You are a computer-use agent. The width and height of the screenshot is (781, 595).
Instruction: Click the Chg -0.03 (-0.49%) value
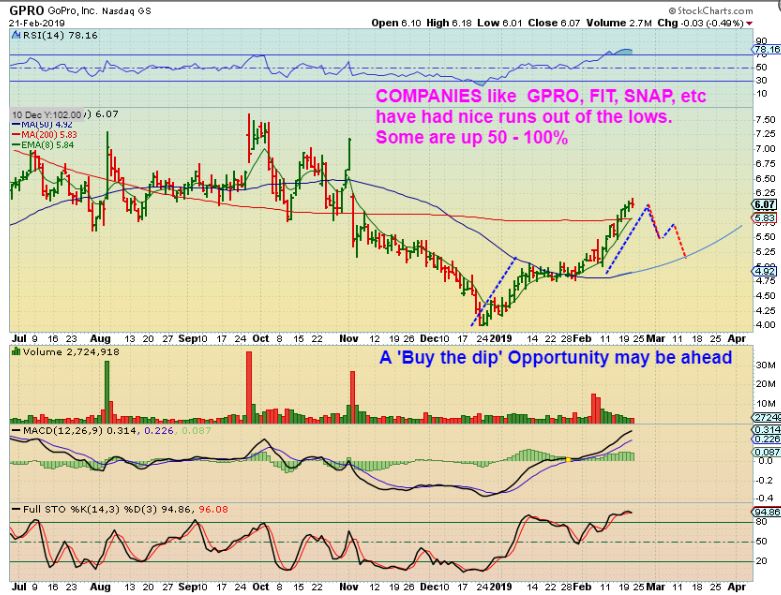pyautogui.click(x=700, y=23)
